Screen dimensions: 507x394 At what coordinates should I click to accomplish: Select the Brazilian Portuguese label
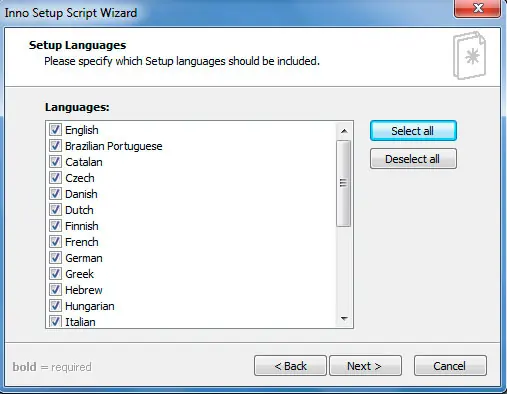tap(114, 146)
